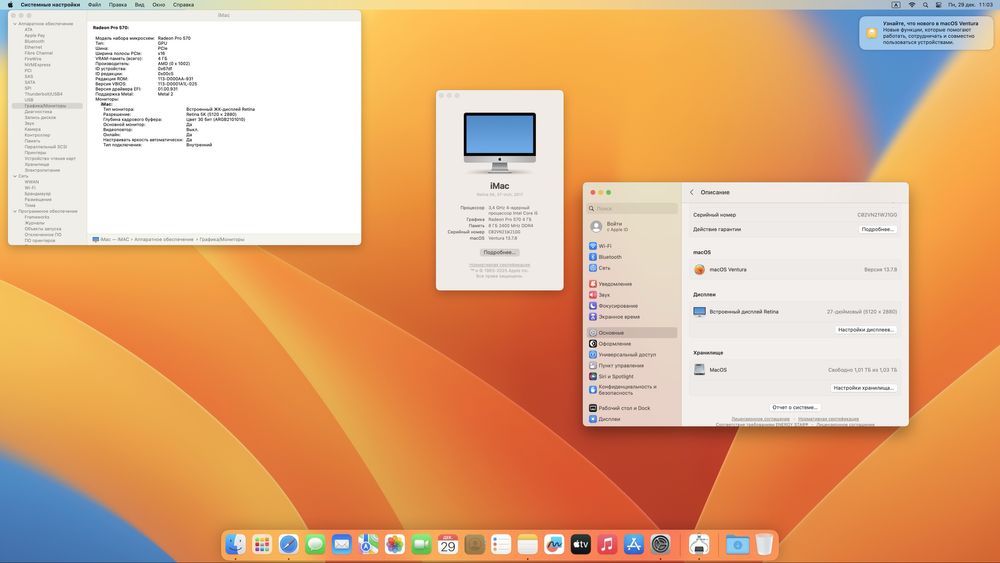Open the macOS Ventura notification banner

tap(925, 33)
